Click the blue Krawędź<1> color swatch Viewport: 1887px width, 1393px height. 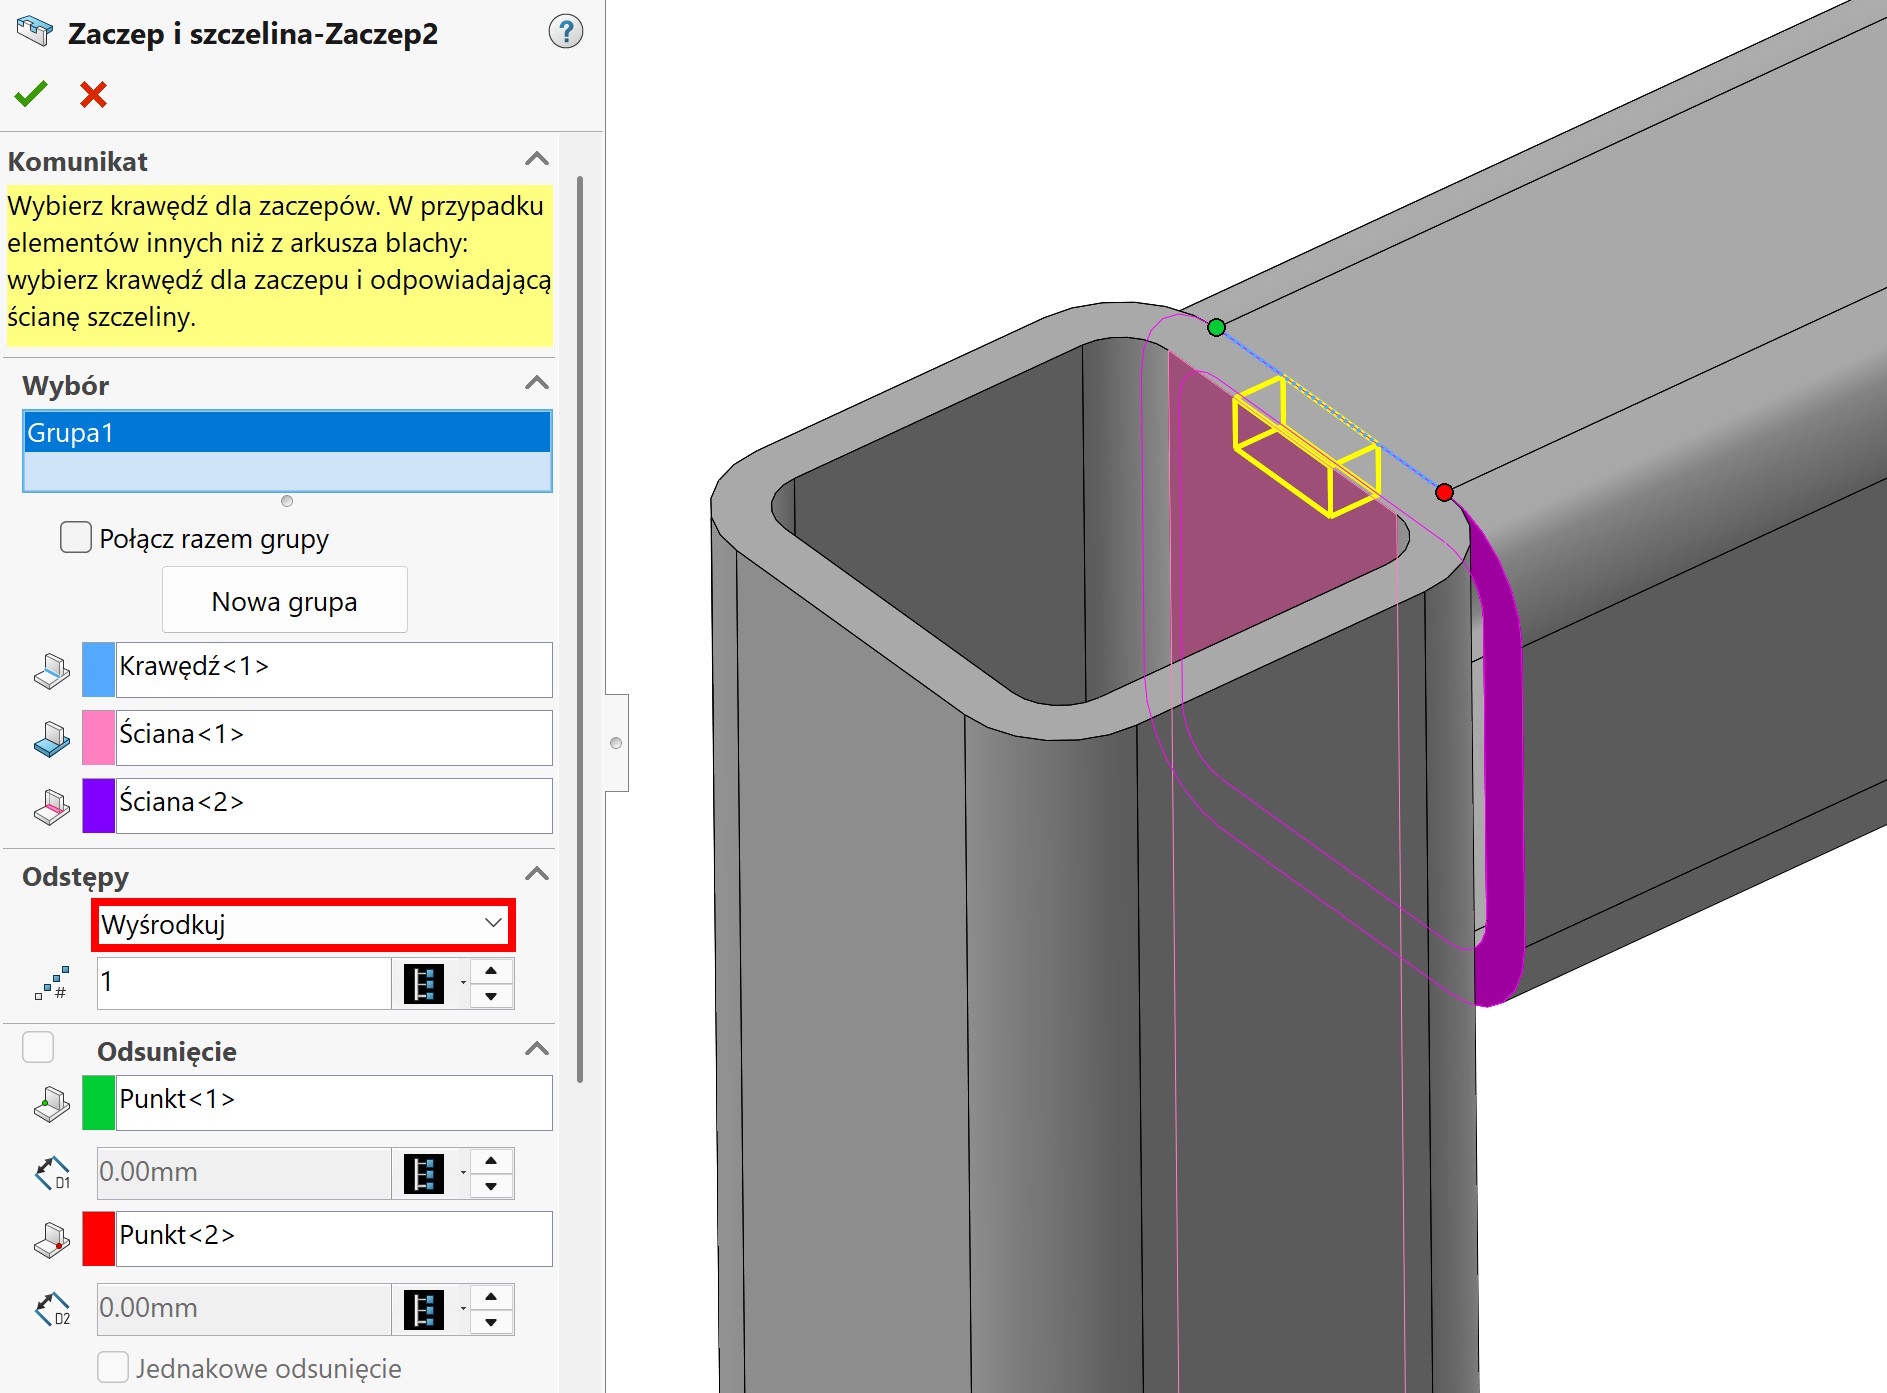pyautogui.click(x=98, y=669)
